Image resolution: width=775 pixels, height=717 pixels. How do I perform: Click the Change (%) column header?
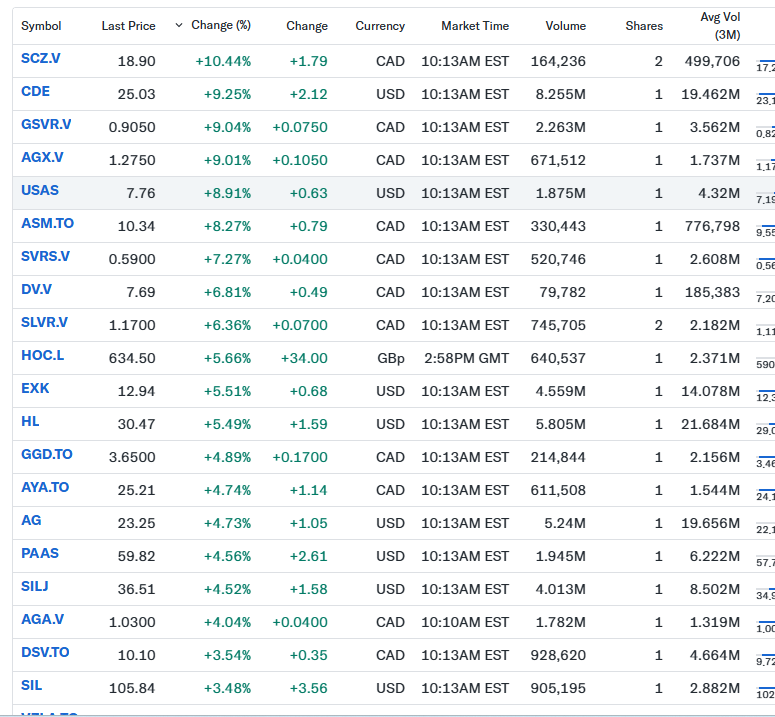(x=221, y=26)
